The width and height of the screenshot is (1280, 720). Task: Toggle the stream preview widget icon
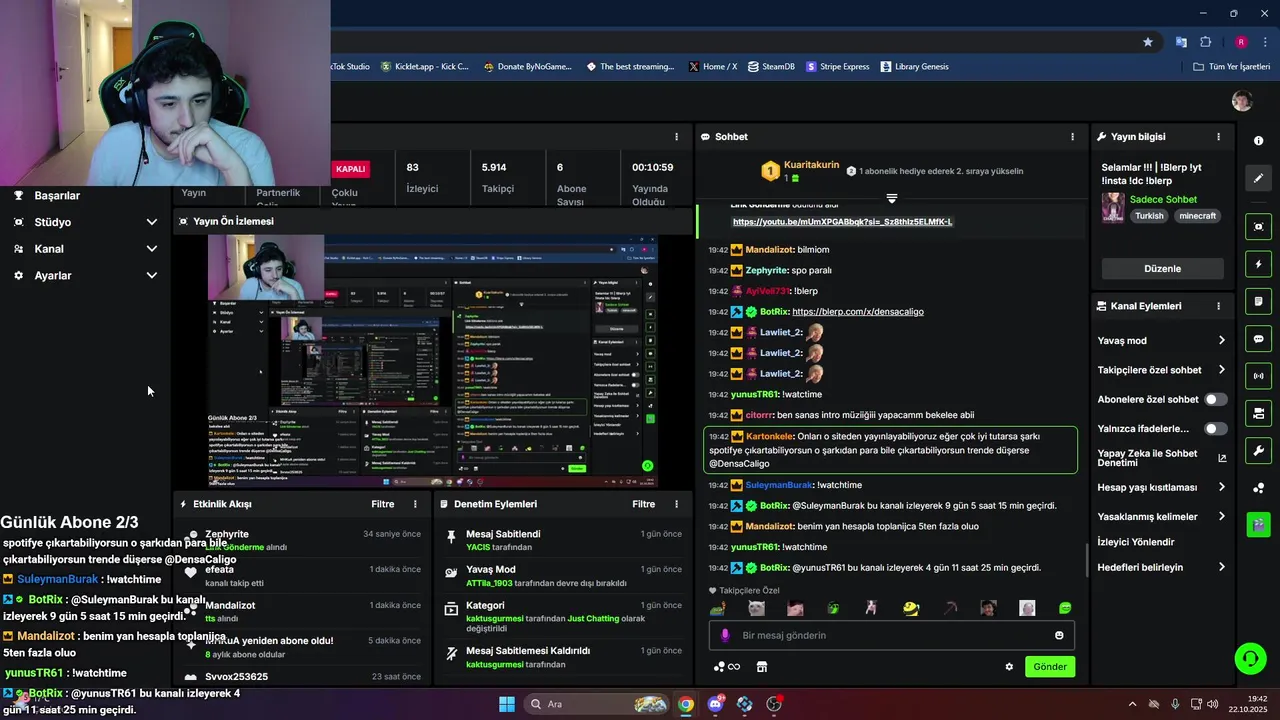point(1259,227)
